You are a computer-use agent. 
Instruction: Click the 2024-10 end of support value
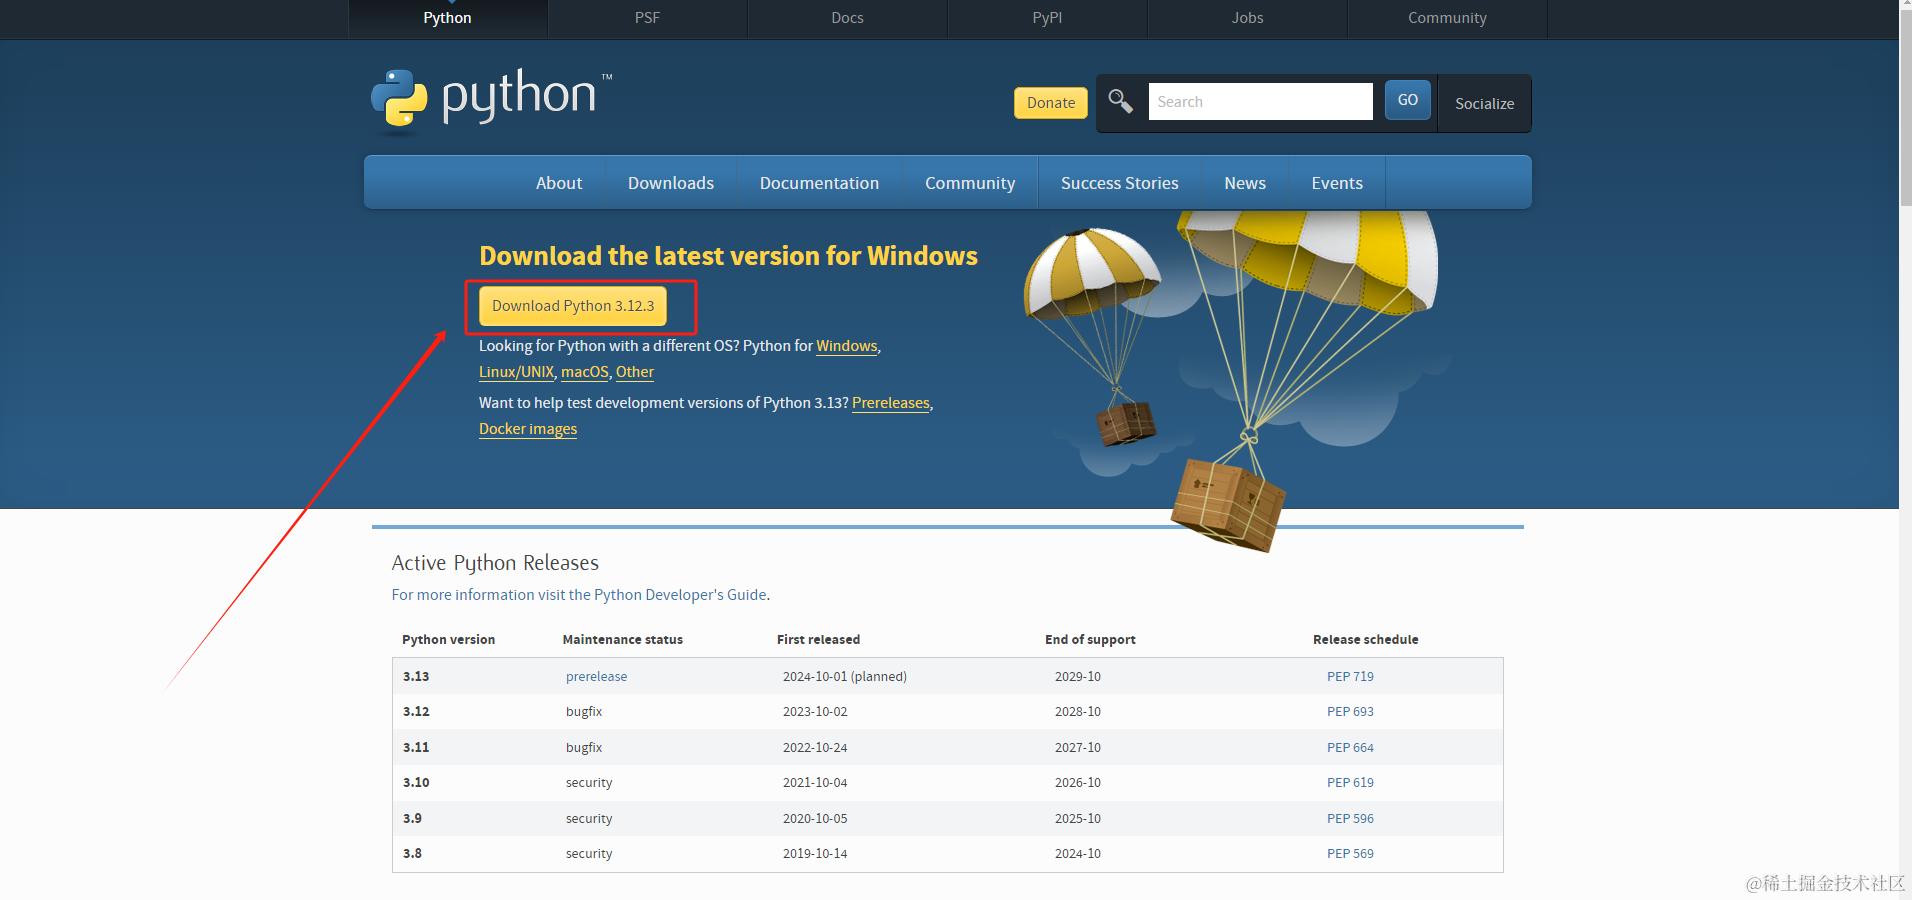[1078, 854]
